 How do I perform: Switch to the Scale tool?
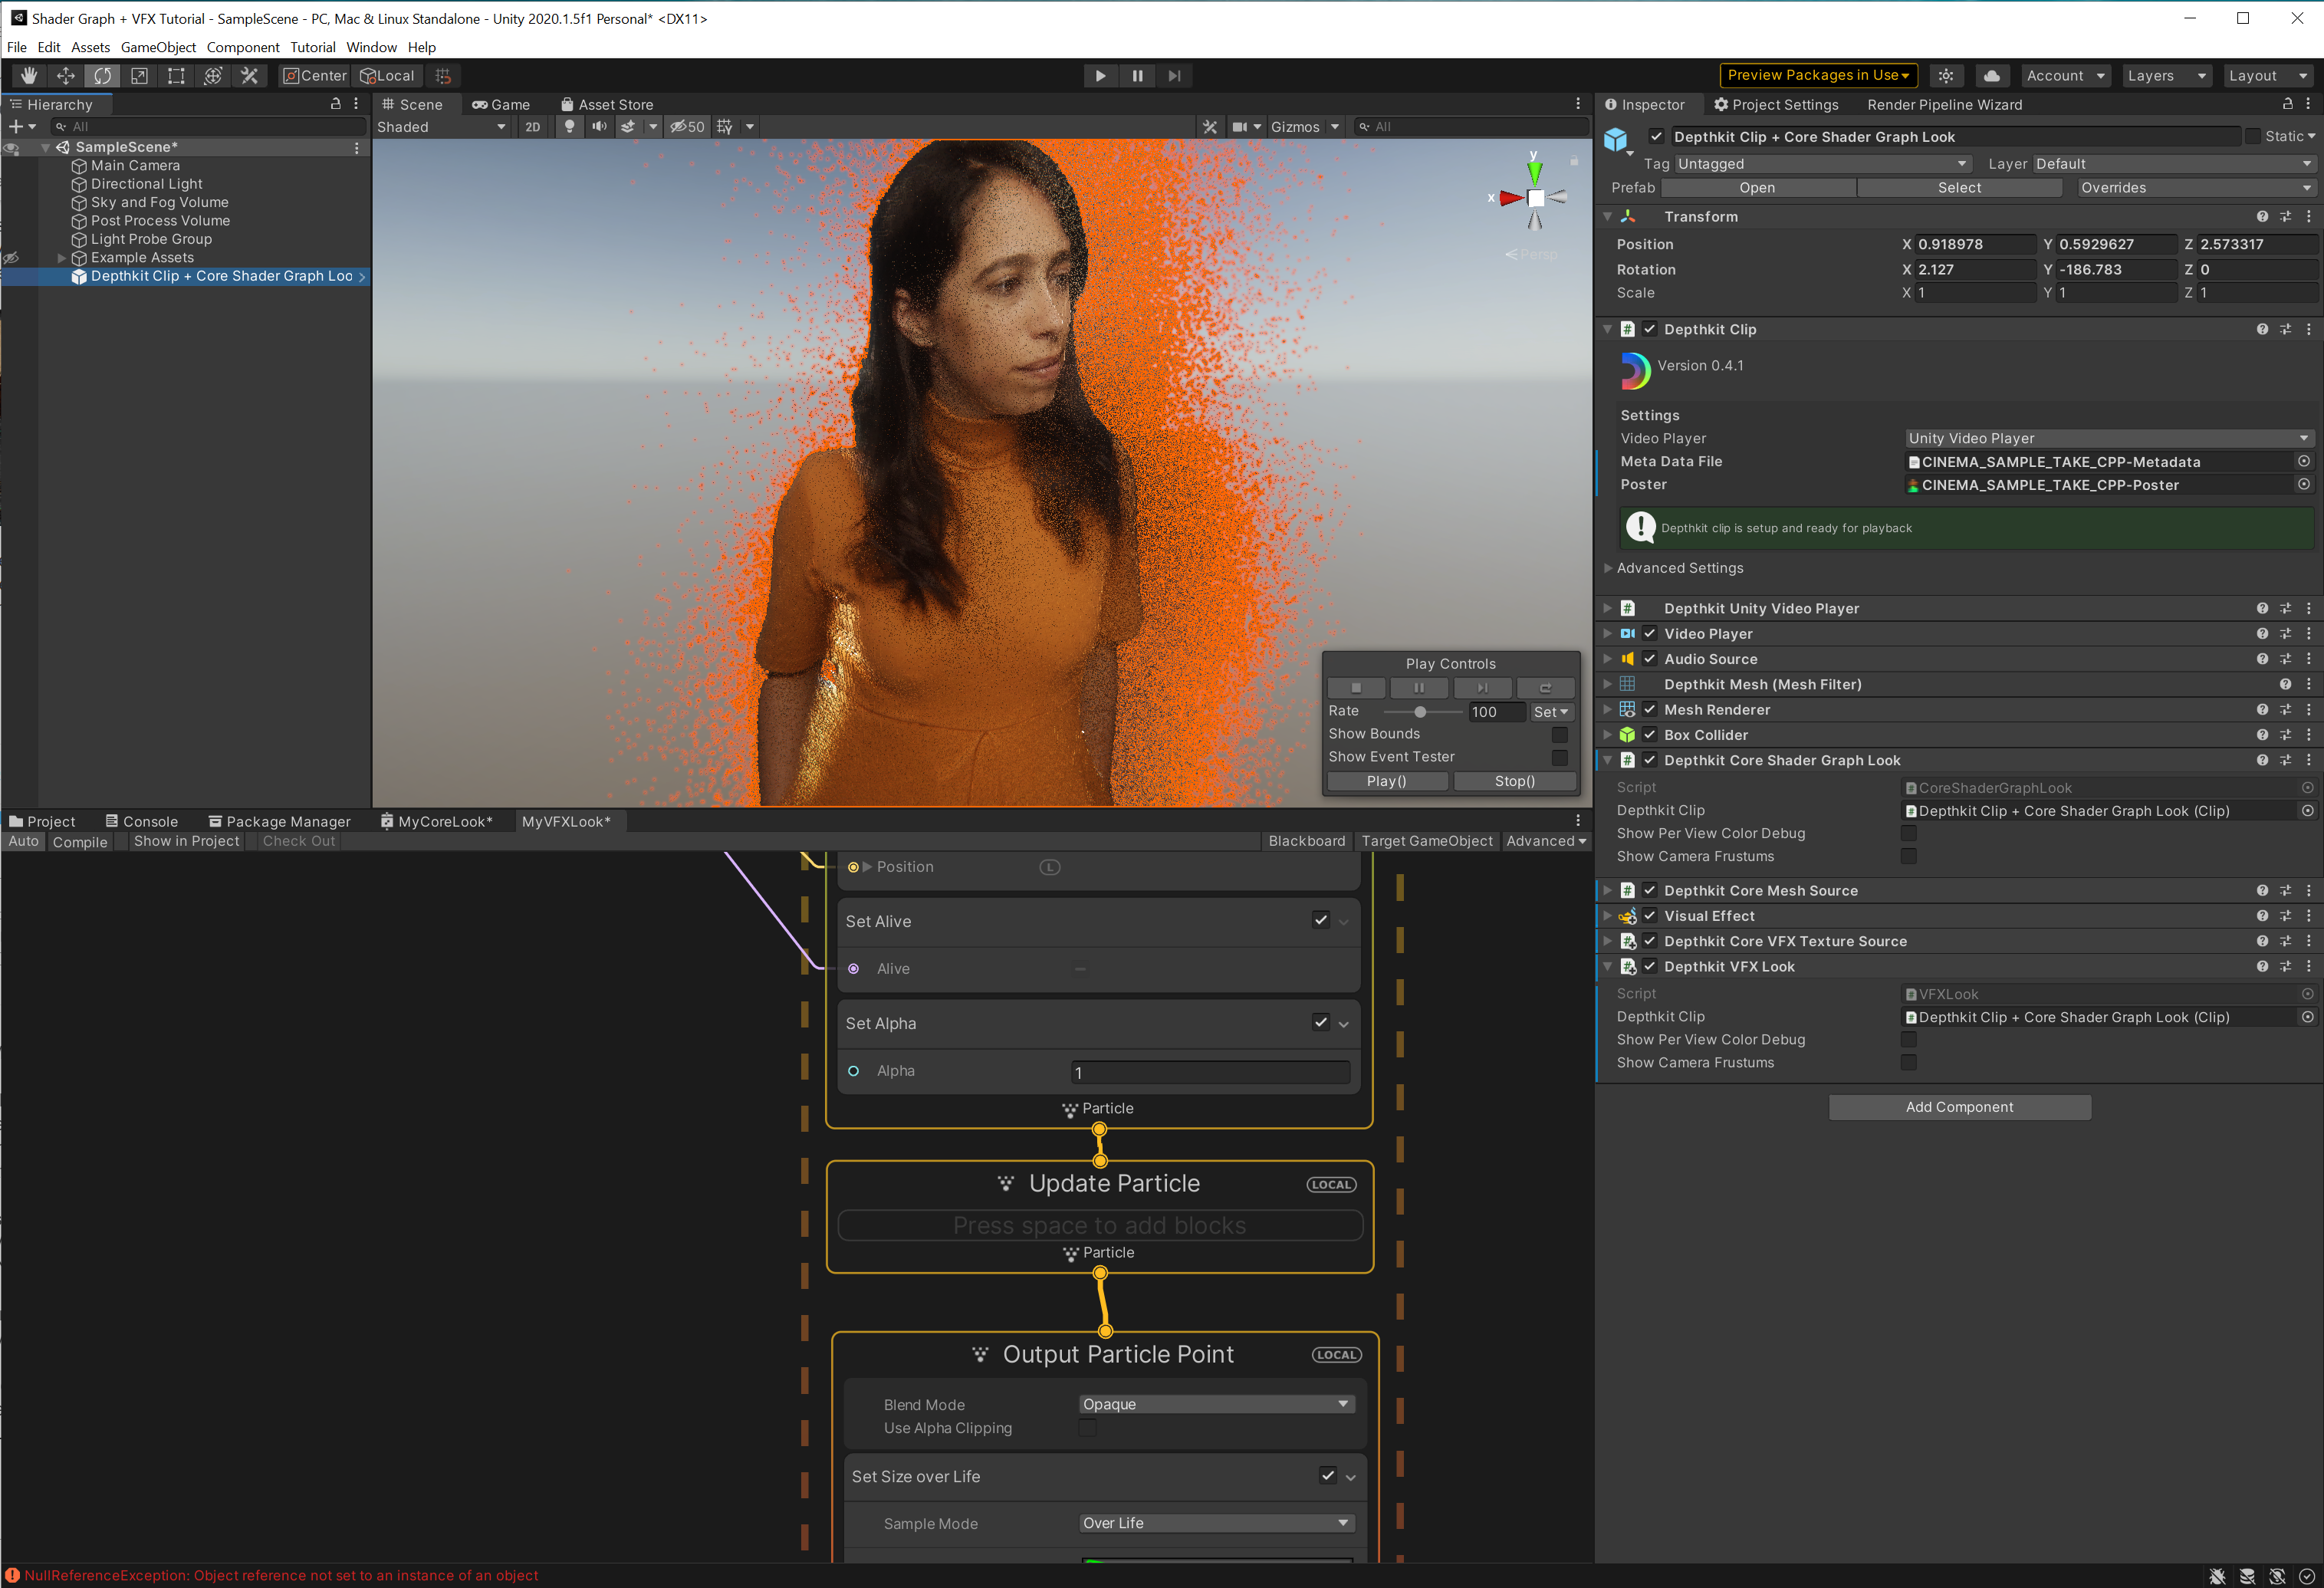(x=139, y=75)
